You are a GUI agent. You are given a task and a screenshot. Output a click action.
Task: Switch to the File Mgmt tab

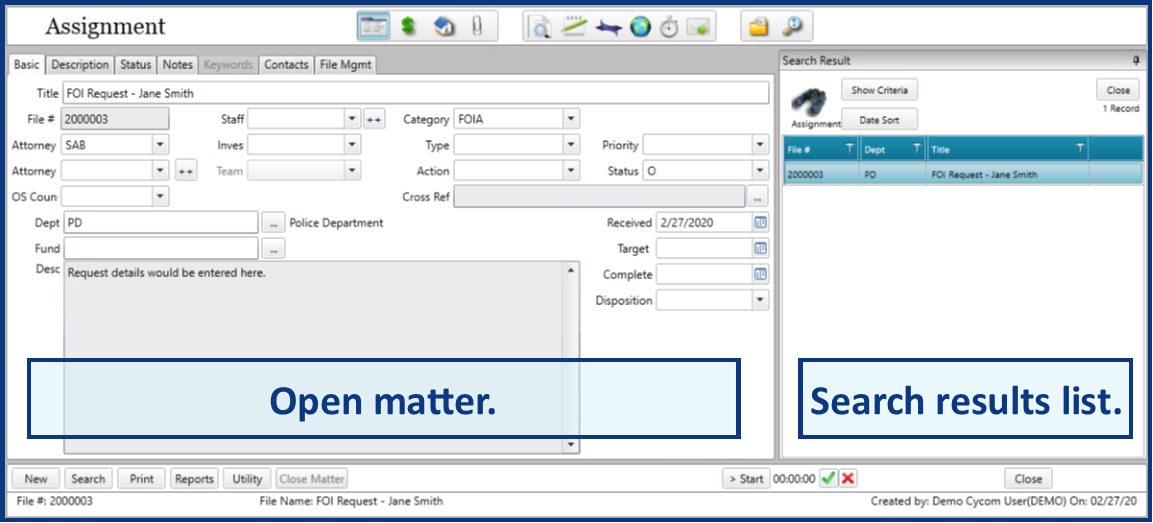(x=346, y=65)
